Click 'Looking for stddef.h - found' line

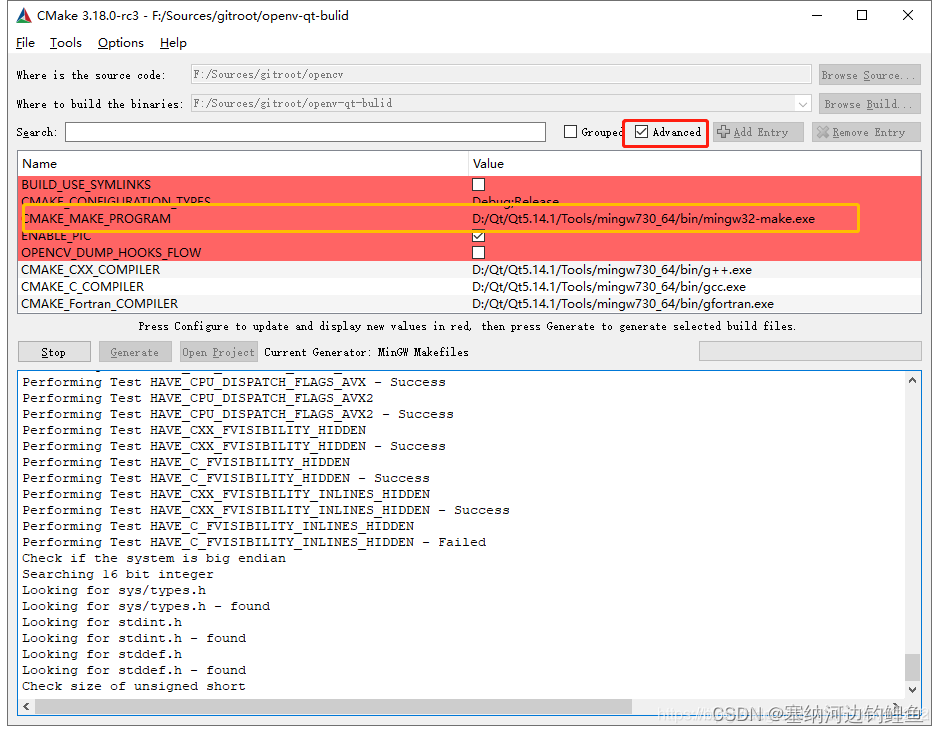(134, 670)
